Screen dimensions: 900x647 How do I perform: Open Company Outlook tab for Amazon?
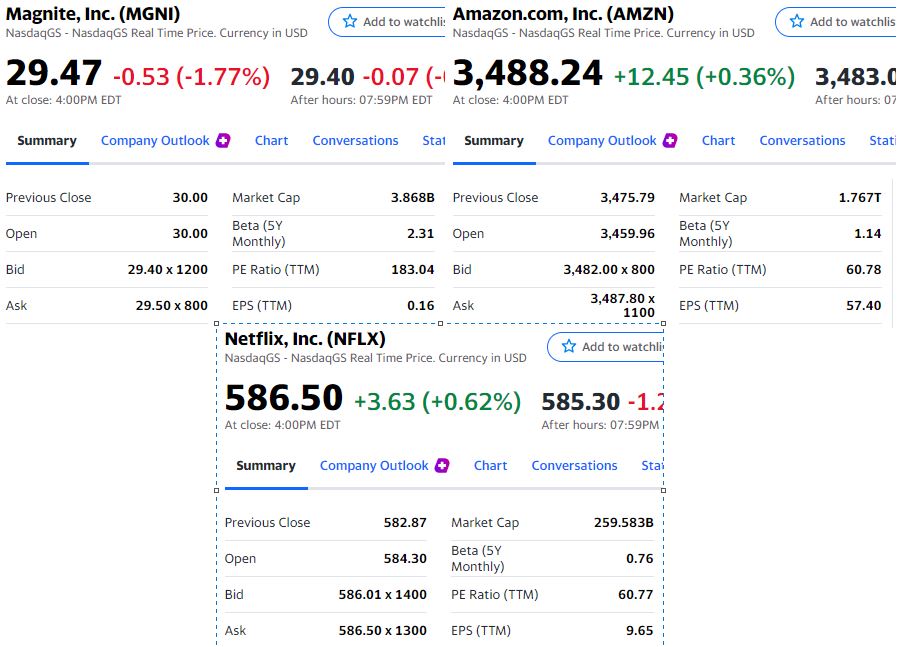602,141
